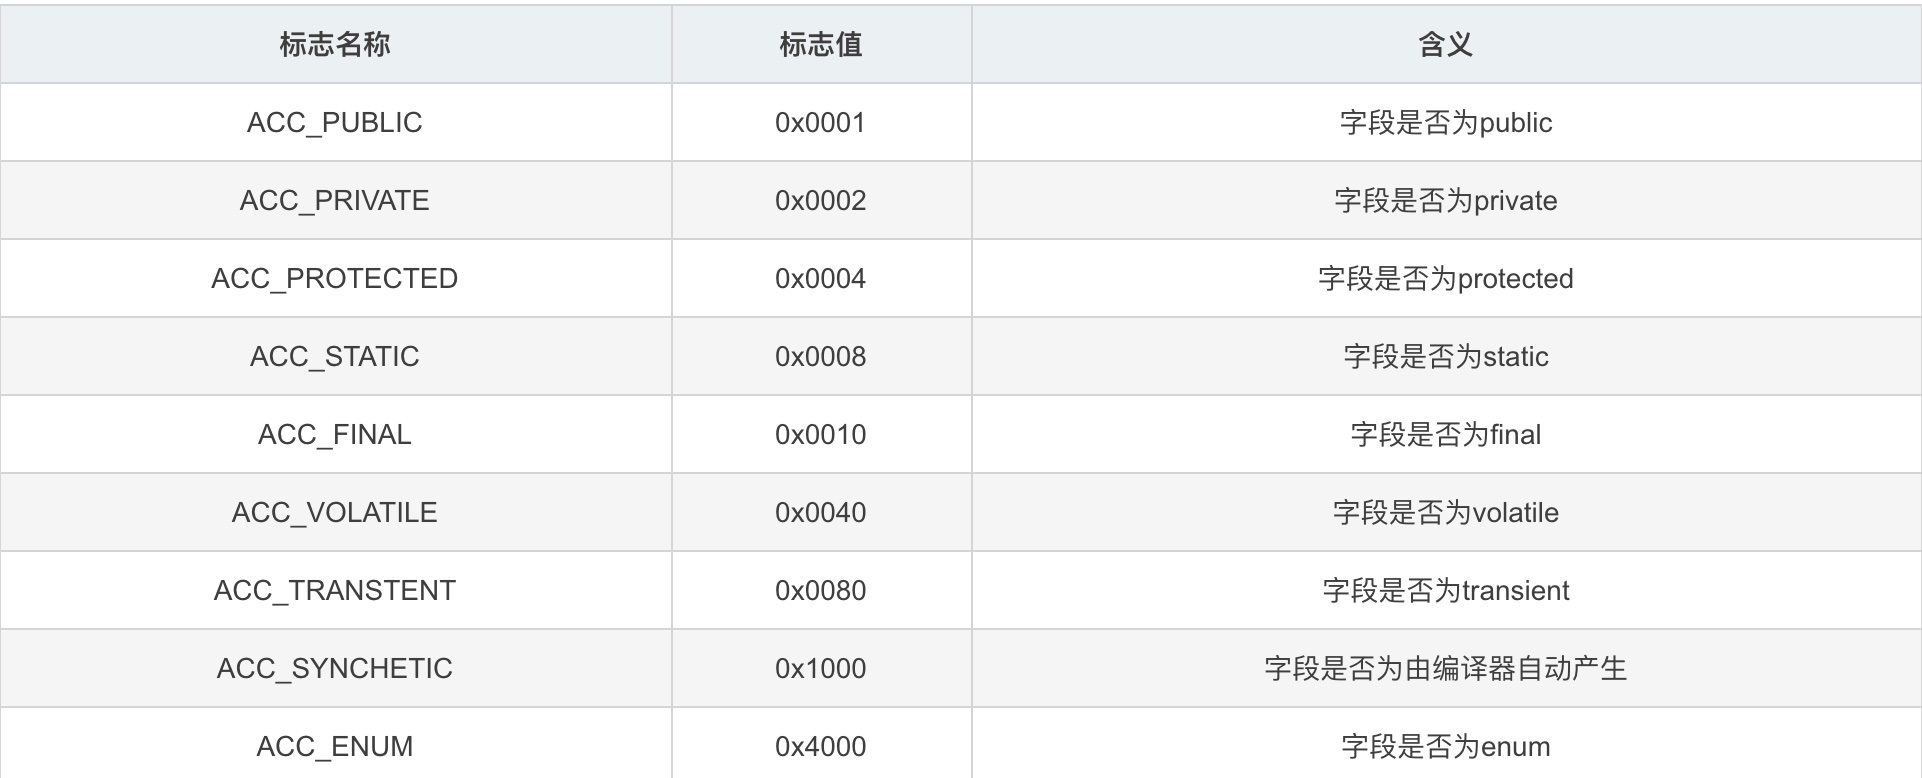Click the 字段是否为transient description
This screenshot has height=778, width=1922.
tap(1446, 590)
